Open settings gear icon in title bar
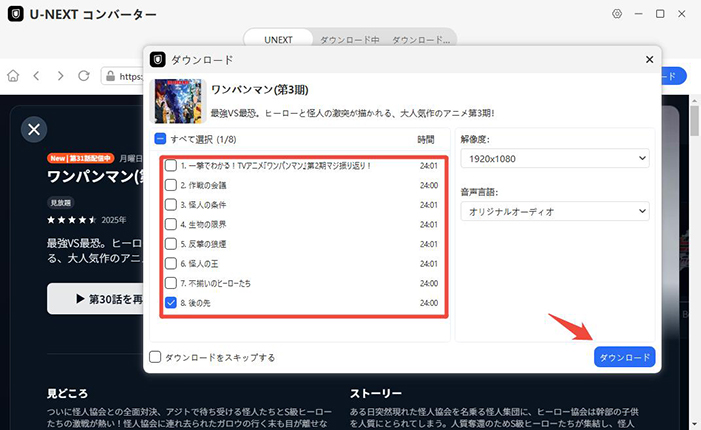The width and height of the screenshot is (701, 430). click(617, 14)
